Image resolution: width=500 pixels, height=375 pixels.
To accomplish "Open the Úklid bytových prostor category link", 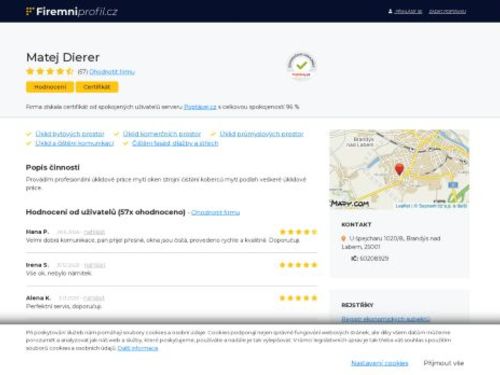I will 70,134.
